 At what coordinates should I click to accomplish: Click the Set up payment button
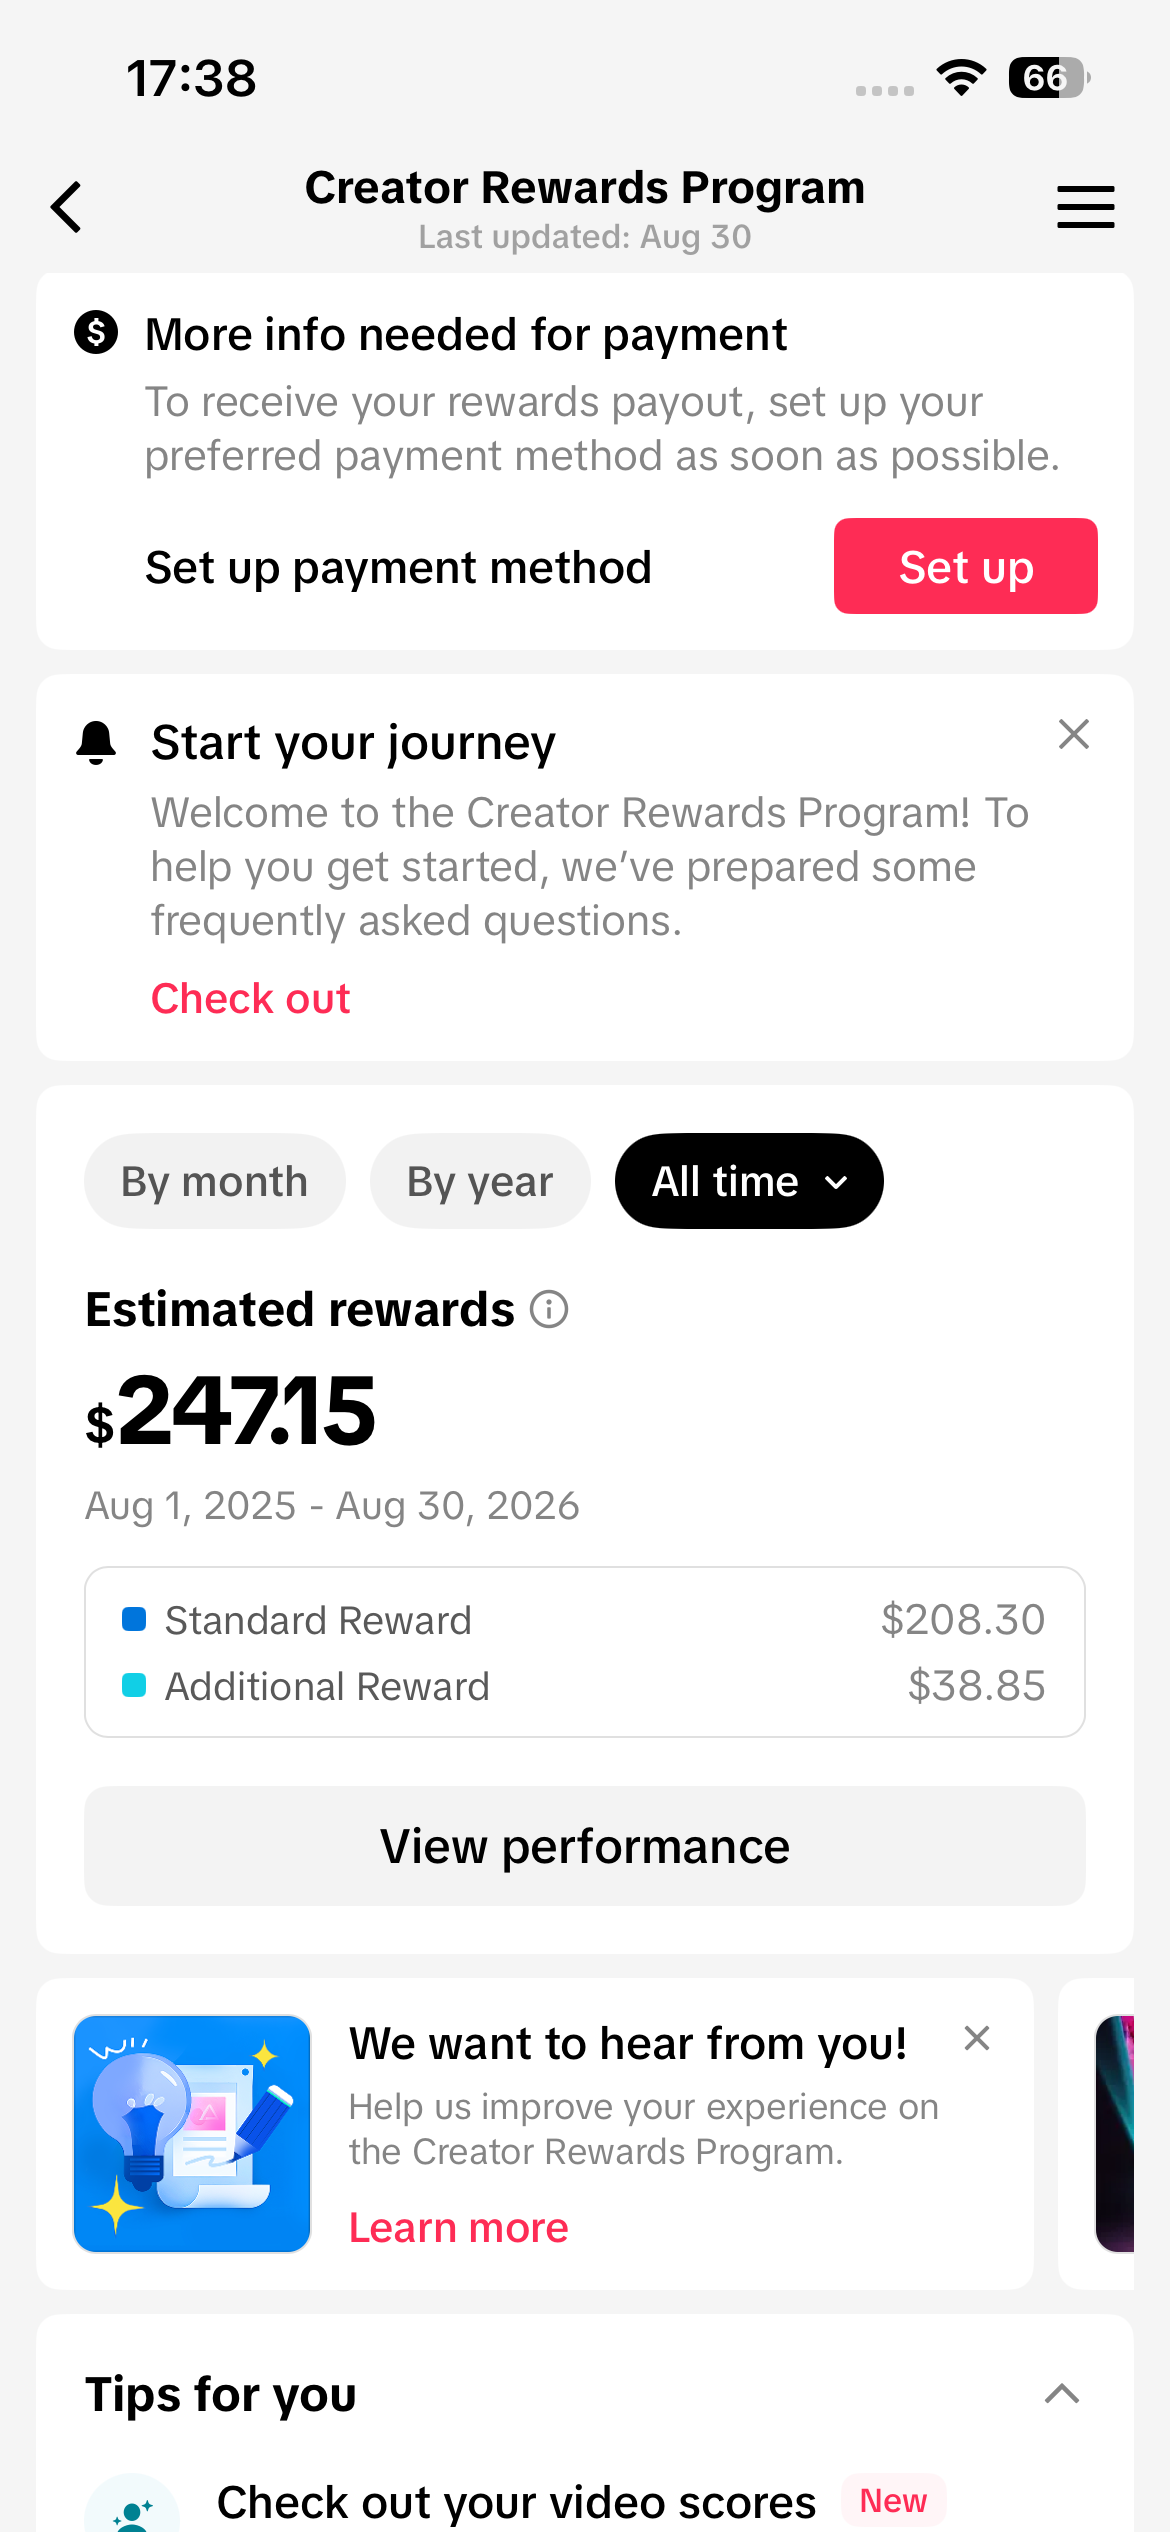click(x=966, y=566)
